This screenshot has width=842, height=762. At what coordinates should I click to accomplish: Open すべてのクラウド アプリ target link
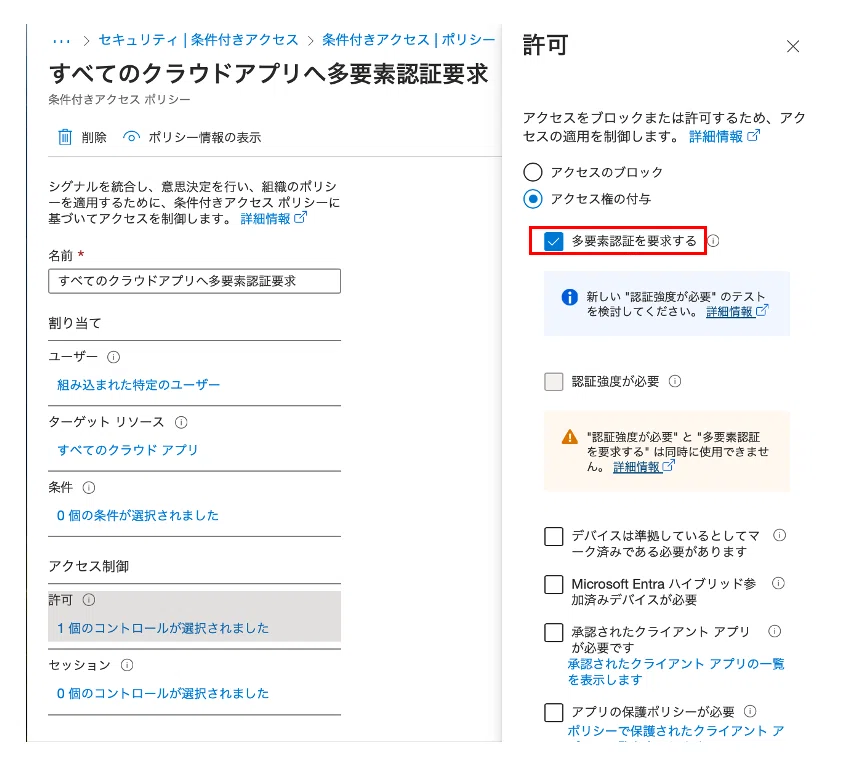tap(128, 450)
